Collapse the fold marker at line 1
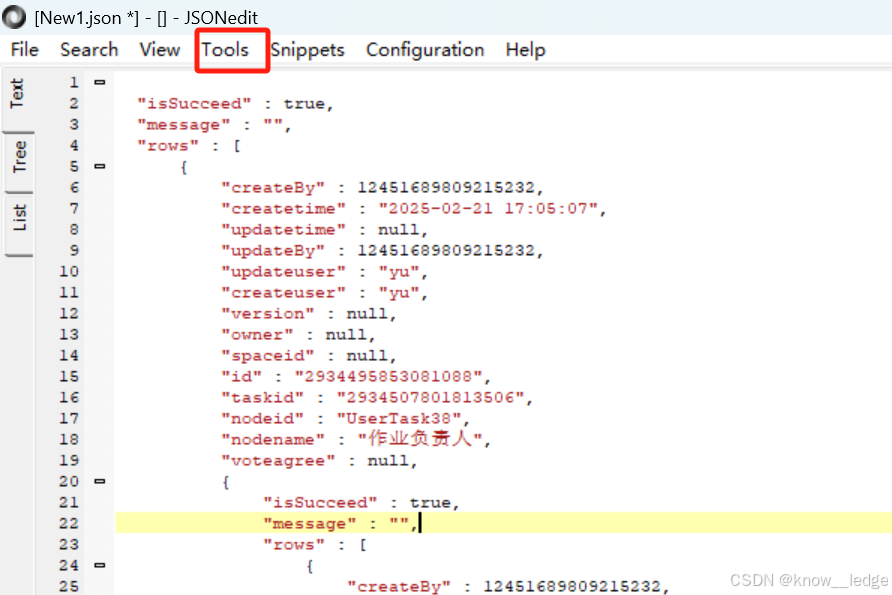Viewport: 892px width, 595px height. point(100,82)
